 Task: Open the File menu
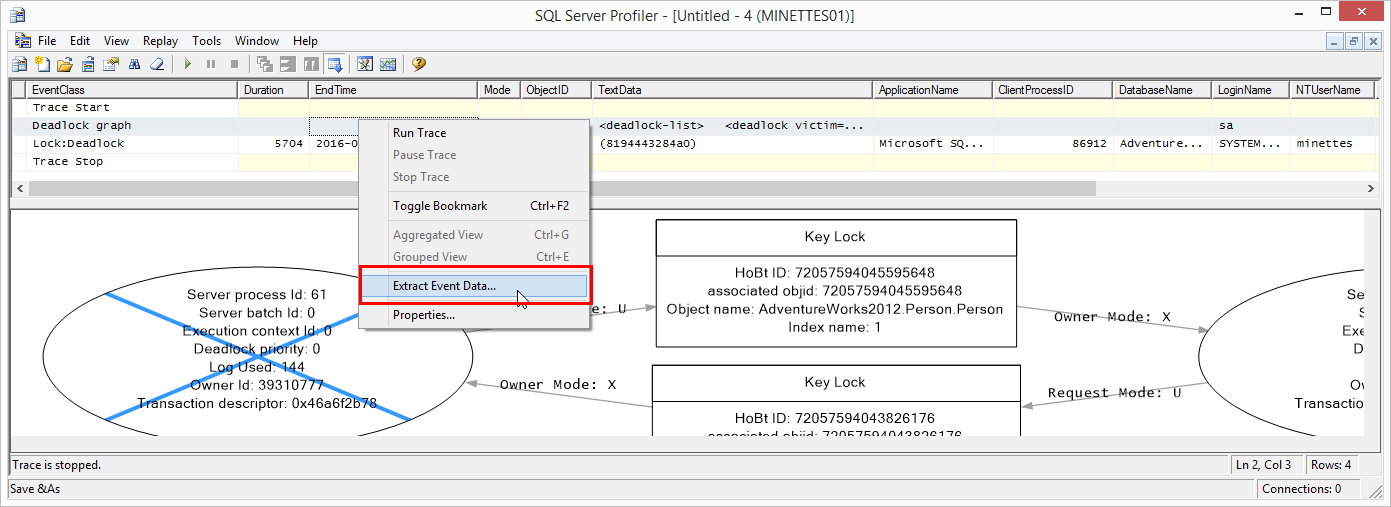click(47, 41)
